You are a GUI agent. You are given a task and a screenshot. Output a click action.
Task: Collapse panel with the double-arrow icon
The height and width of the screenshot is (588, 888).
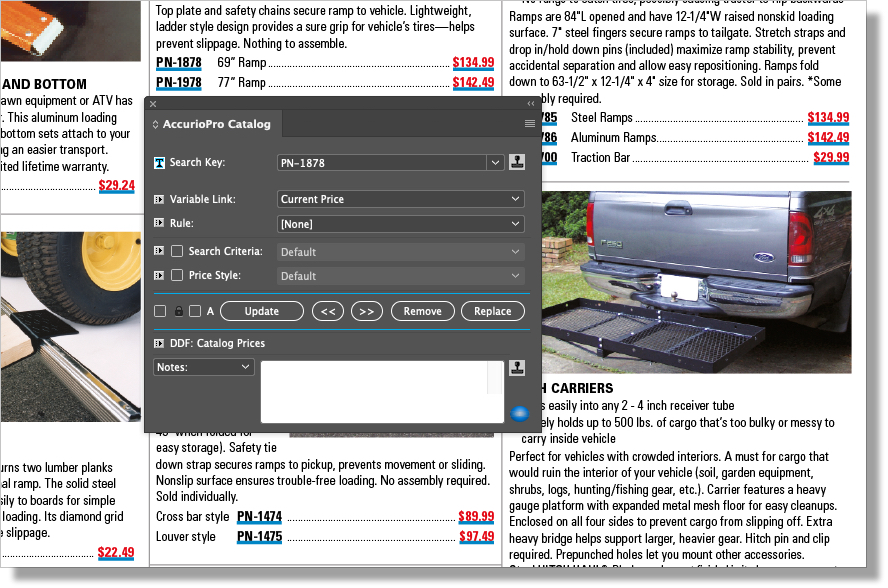[x=531, y=104]
